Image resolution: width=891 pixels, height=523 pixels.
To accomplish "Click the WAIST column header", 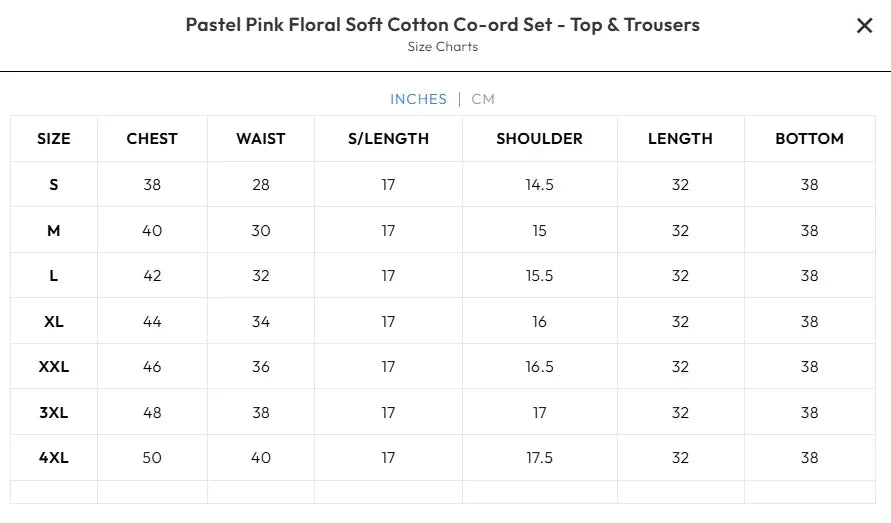I will pos(261,139).
